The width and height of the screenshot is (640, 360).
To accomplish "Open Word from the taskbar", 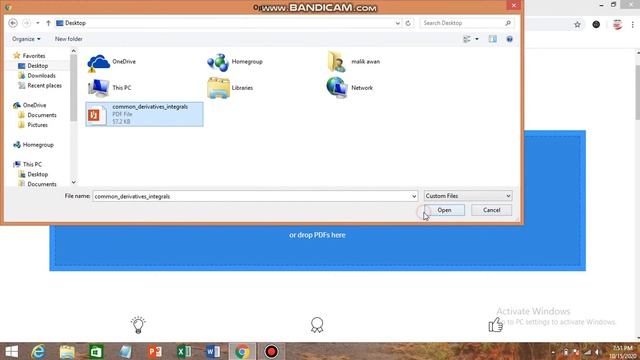I will click(213, 351).
